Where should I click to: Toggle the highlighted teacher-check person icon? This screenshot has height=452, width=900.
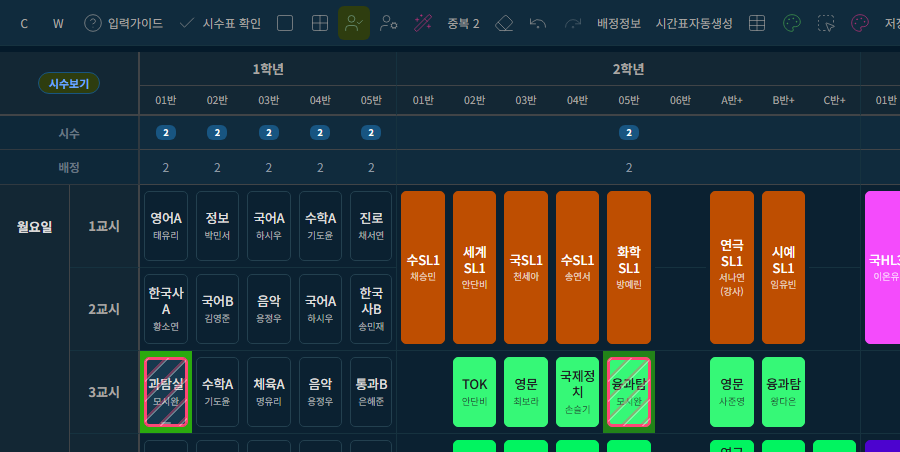tap(354, 23)
